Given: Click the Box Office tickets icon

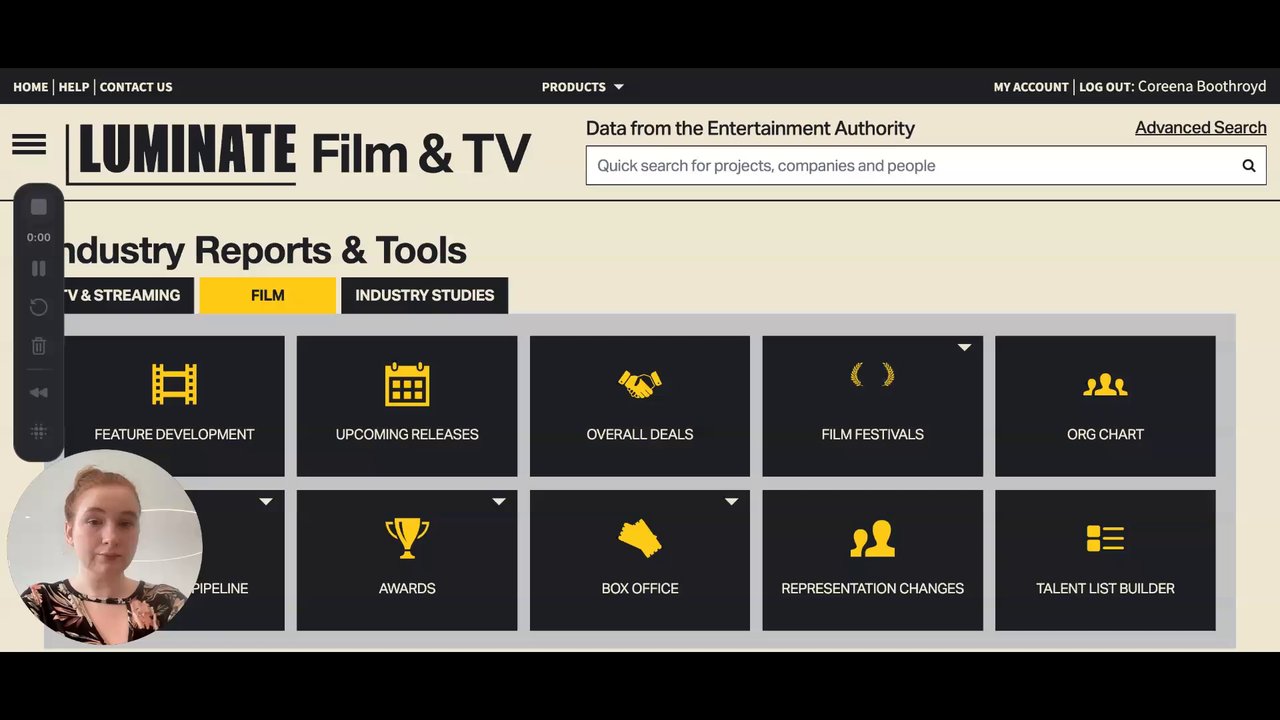Looking at the screenshot, I should [x=640, y=538].
